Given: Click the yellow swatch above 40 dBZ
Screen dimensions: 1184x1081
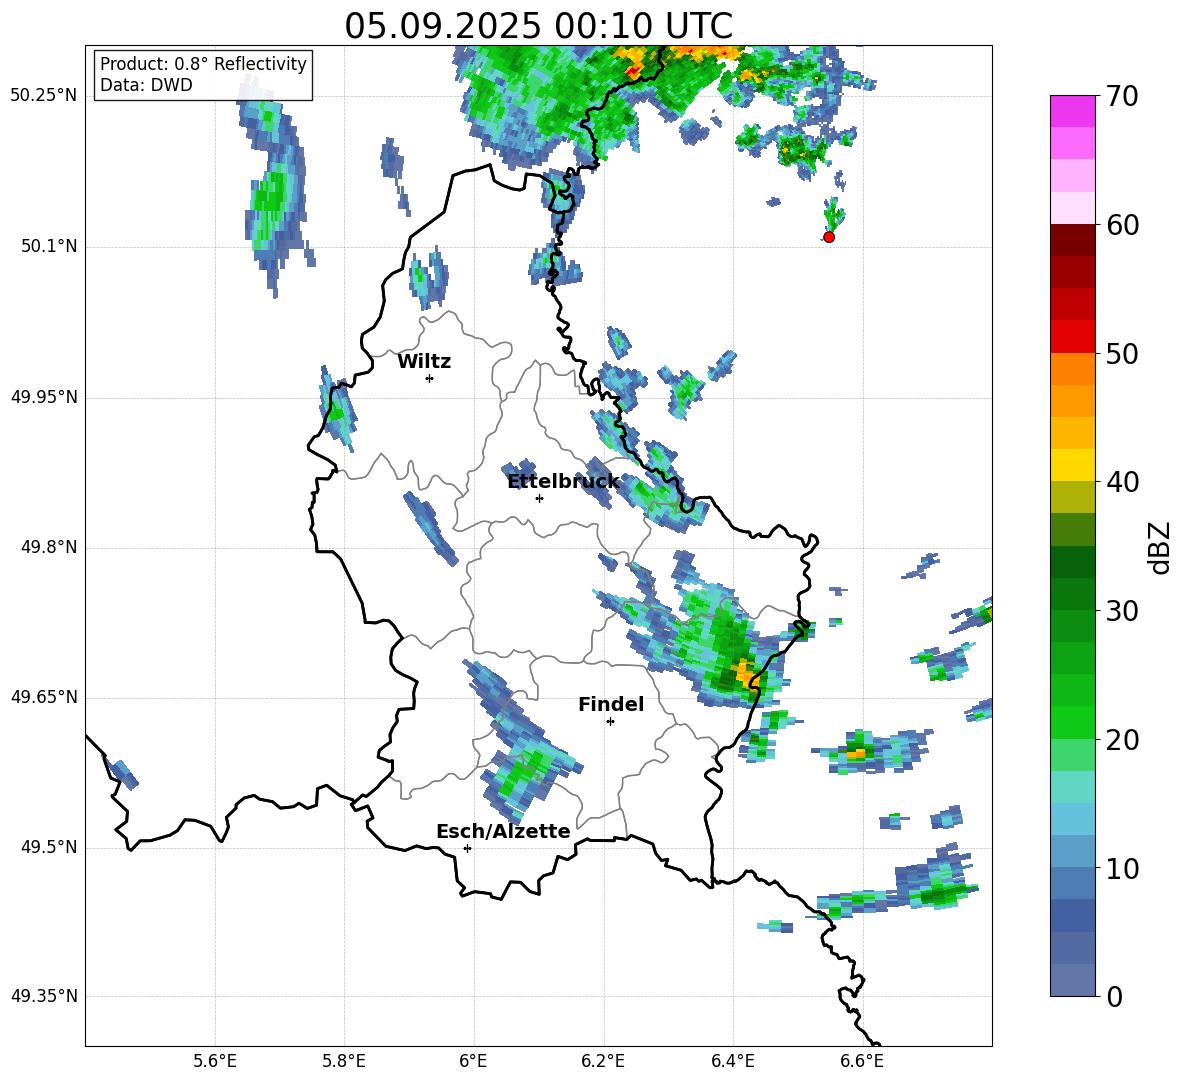Looking at the screenshot, I should (x=1072, y=464).
